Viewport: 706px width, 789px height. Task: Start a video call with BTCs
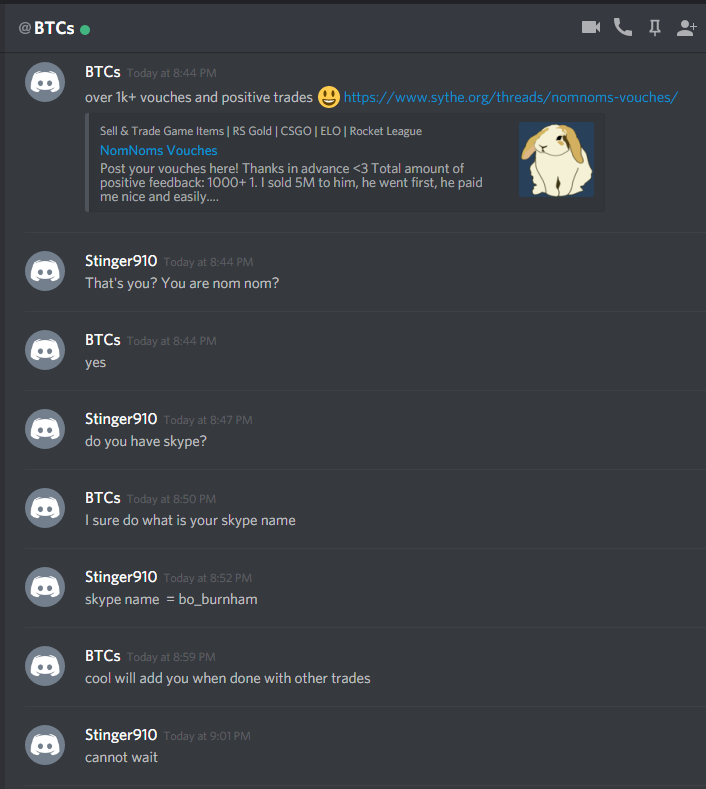pos(591,27)
